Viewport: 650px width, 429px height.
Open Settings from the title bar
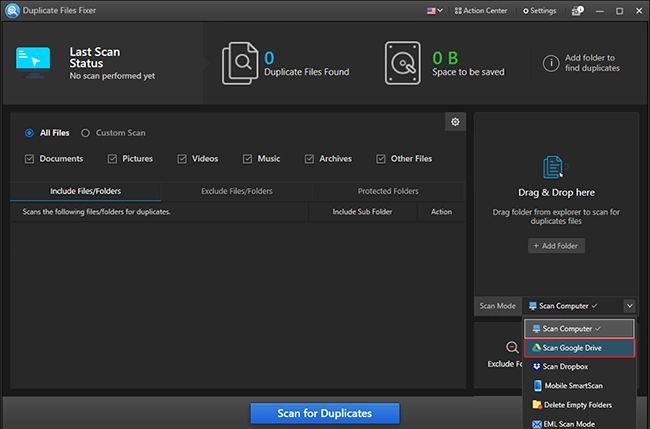coord(539,11)
